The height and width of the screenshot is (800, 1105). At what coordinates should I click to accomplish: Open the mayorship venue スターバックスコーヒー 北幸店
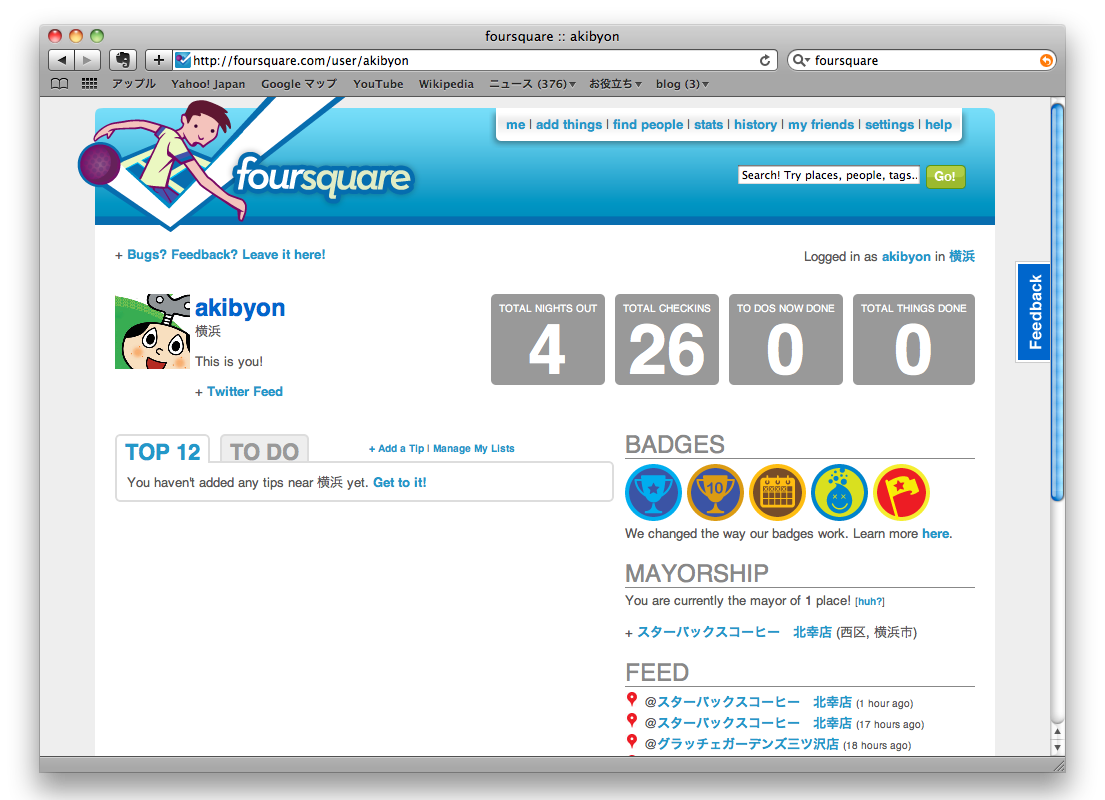734,632
